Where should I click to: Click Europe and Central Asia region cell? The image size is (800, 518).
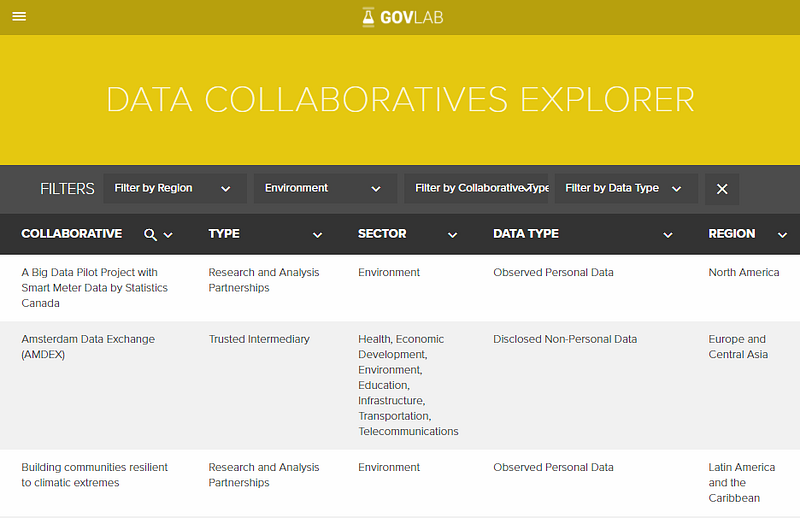(x=738, y=347)
